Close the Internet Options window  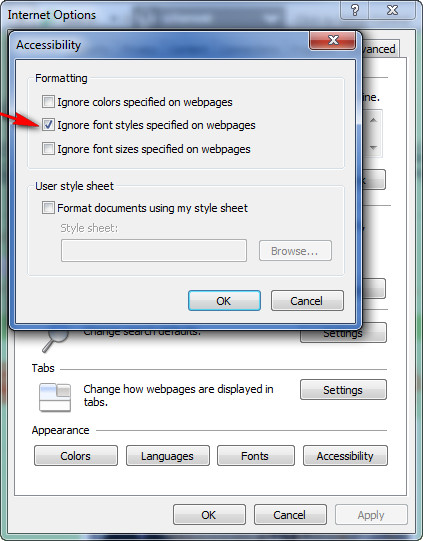click(392, 10)
